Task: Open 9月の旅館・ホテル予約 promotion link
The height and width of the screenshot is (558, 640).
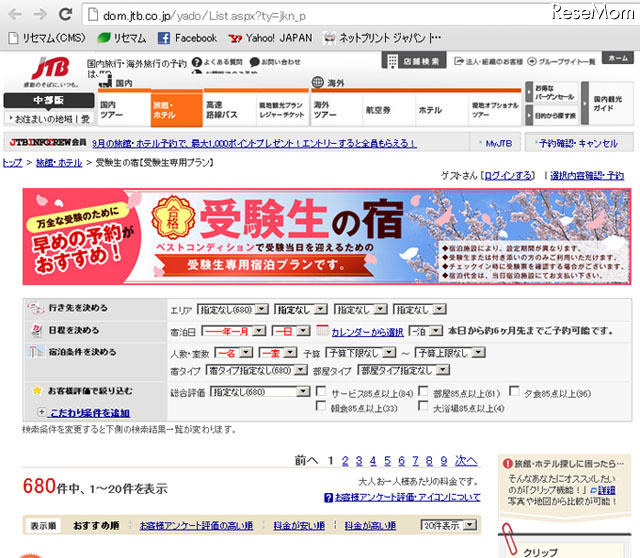Action: click(254, 143)
